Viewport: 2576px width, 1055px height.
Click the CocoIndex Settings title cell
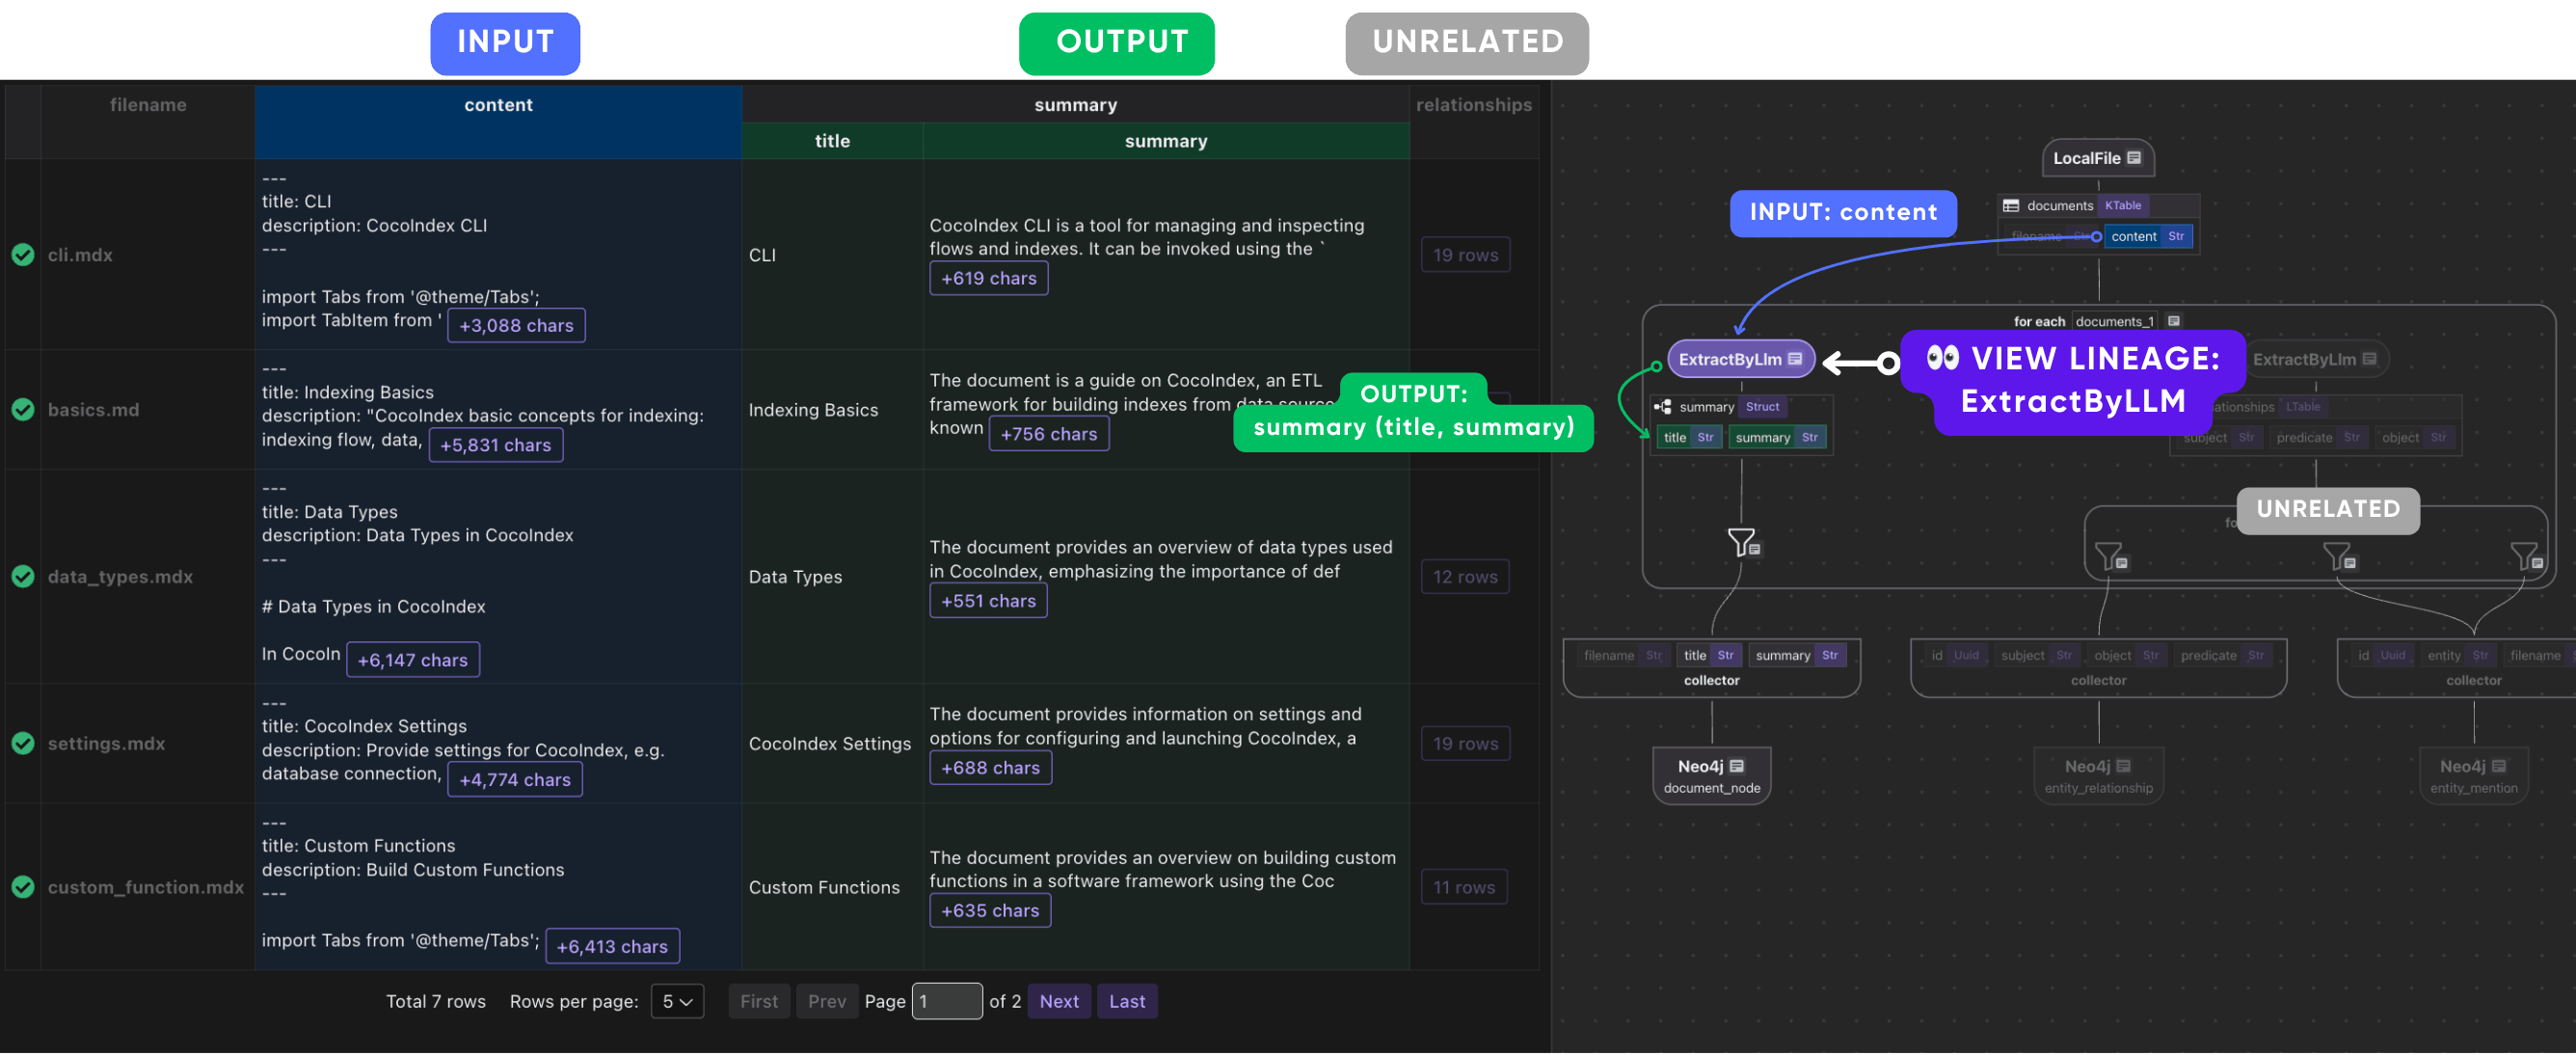(830, 744)
